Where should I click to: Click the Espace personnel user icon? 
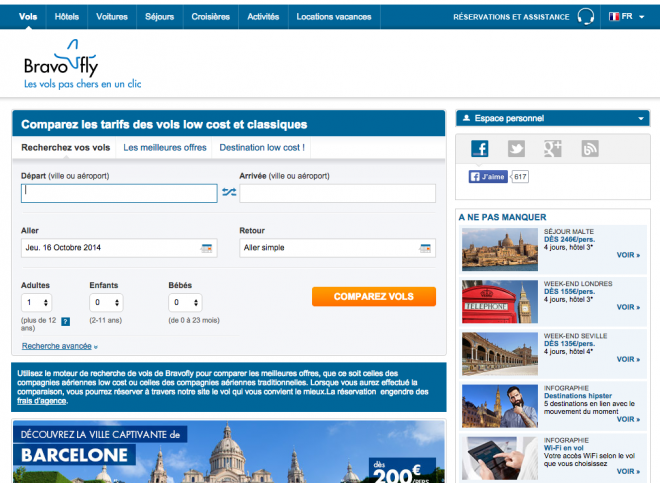tap(466, 118)
